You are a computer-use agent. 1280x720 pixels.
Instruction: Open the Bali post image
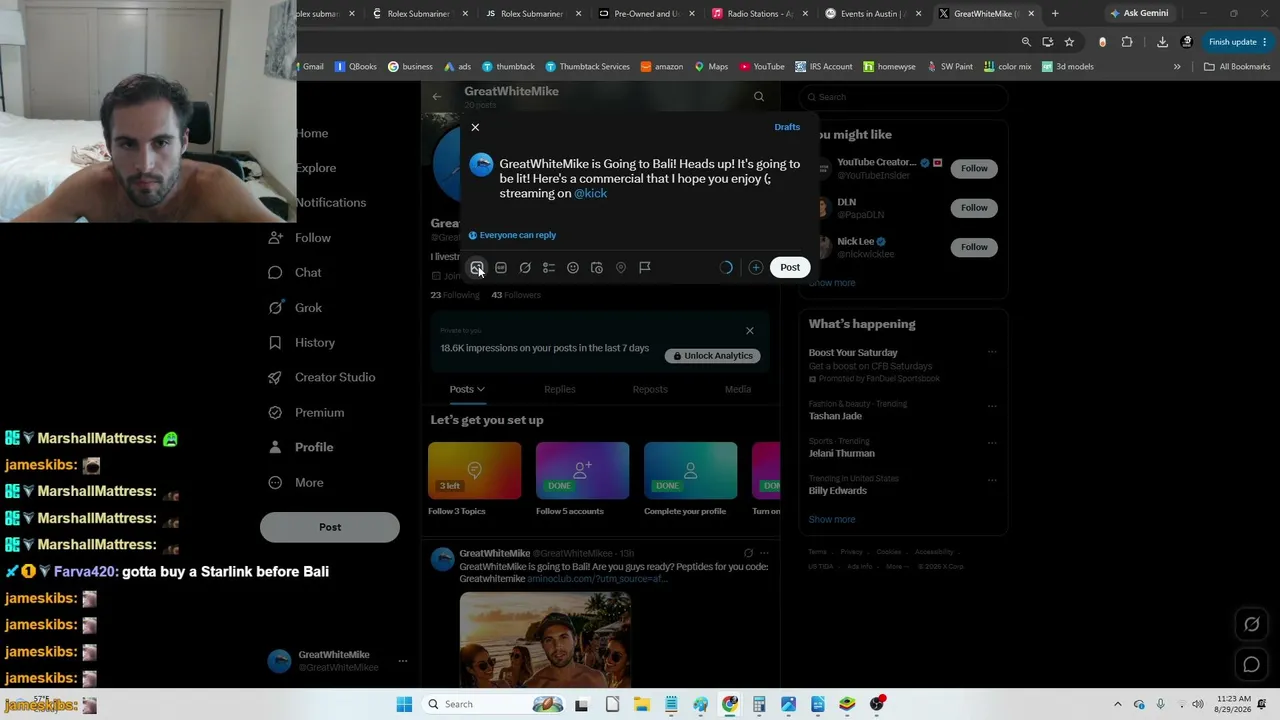pos(545,640)
